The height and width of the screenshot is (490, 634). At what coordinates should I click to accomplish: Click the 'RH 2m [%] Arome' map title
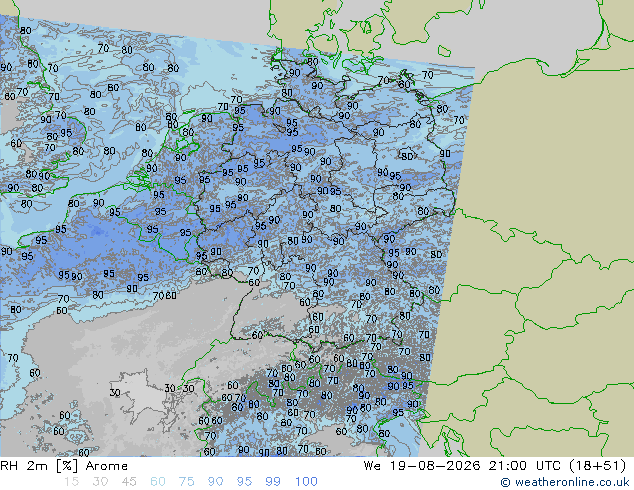point(64,466)
